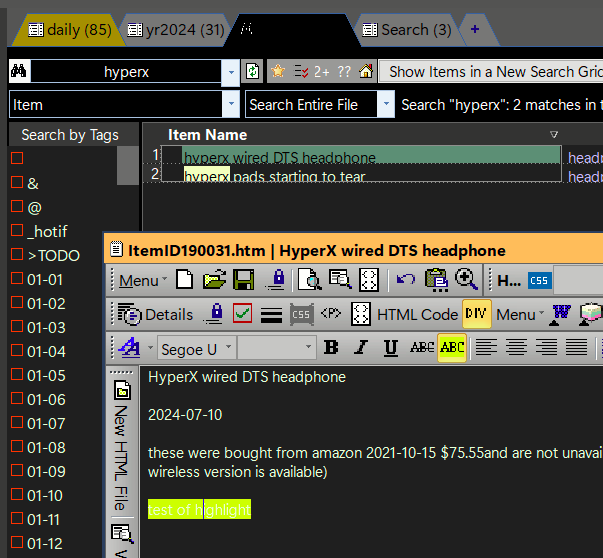Viewport: 603px width, 558px height.
Task: Click the Details button
Action: (x=155, y=315)
